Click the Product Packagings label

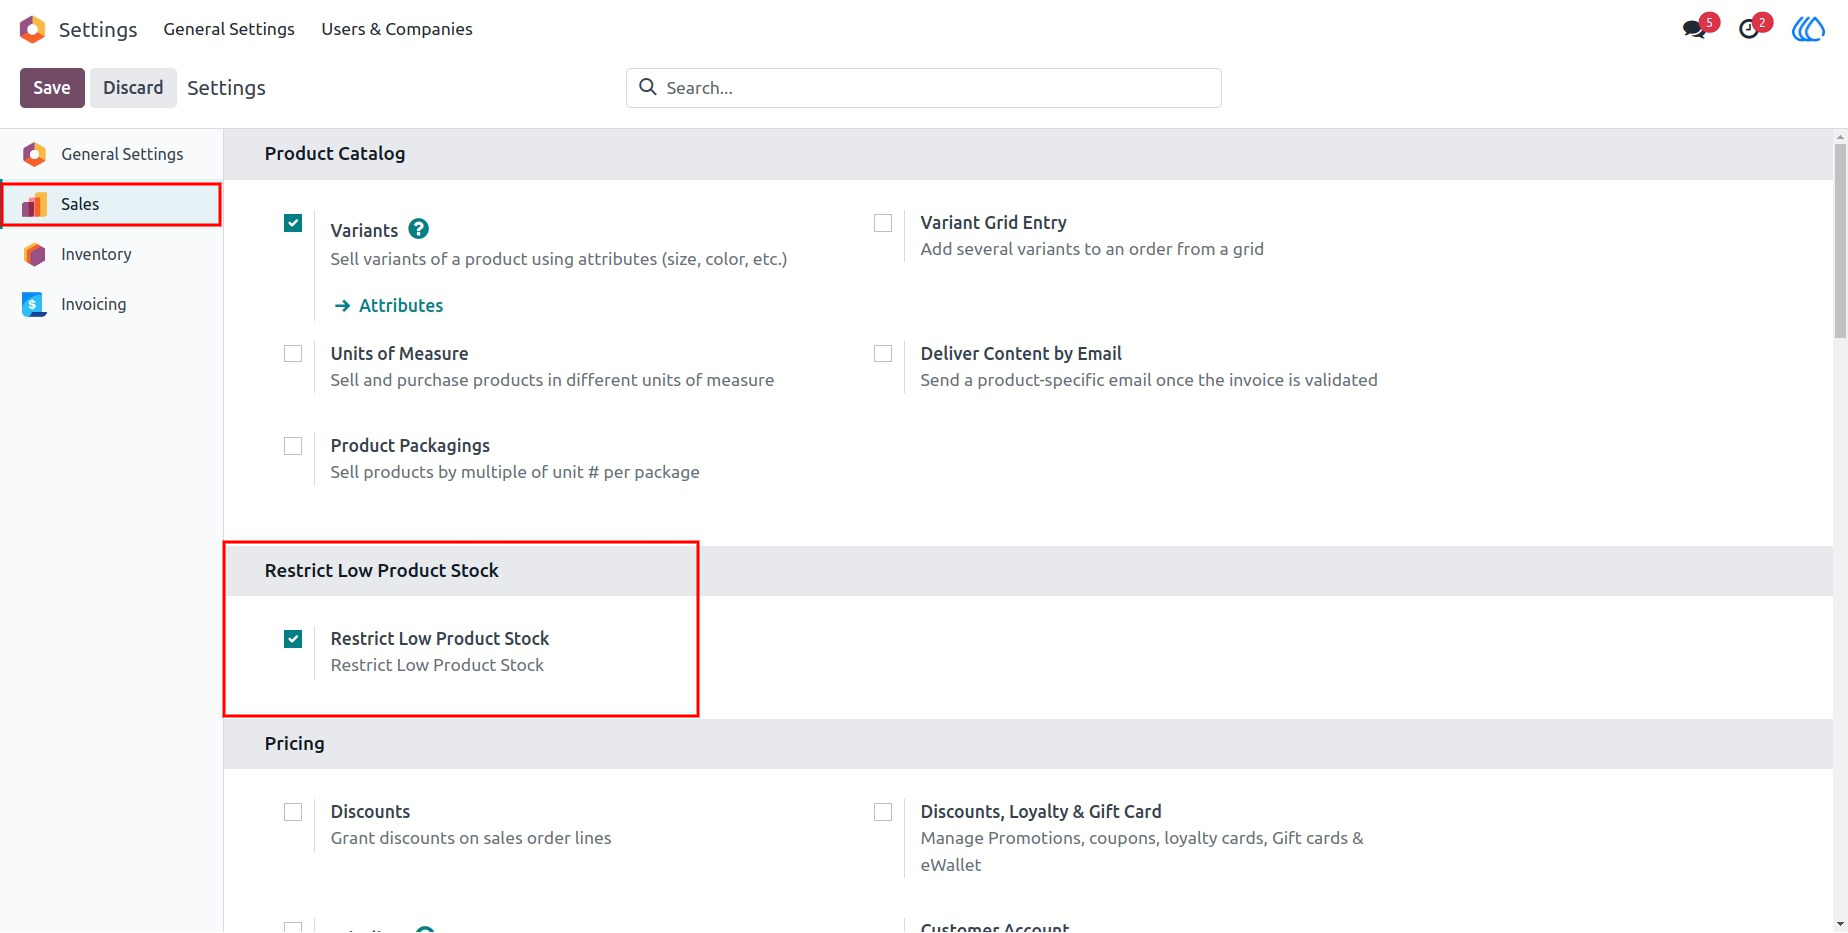(410, 446)
